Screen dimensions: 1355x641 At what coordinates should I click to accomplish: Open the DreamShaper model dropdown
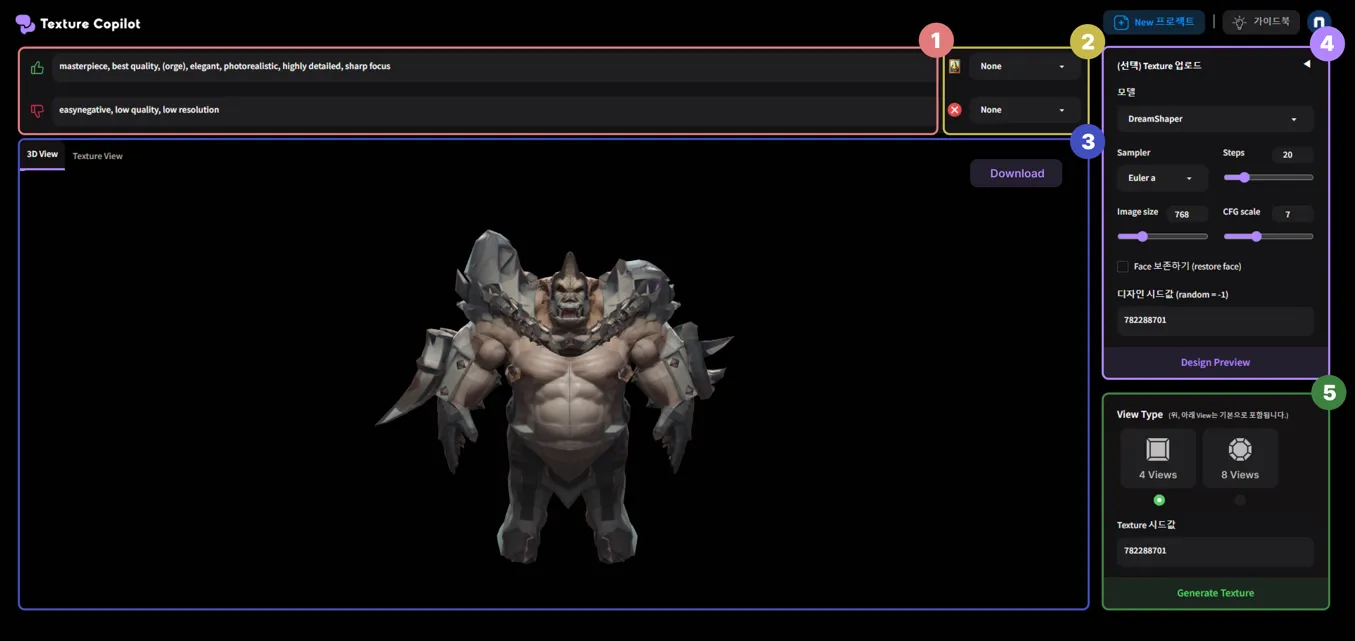[1214, 118]
